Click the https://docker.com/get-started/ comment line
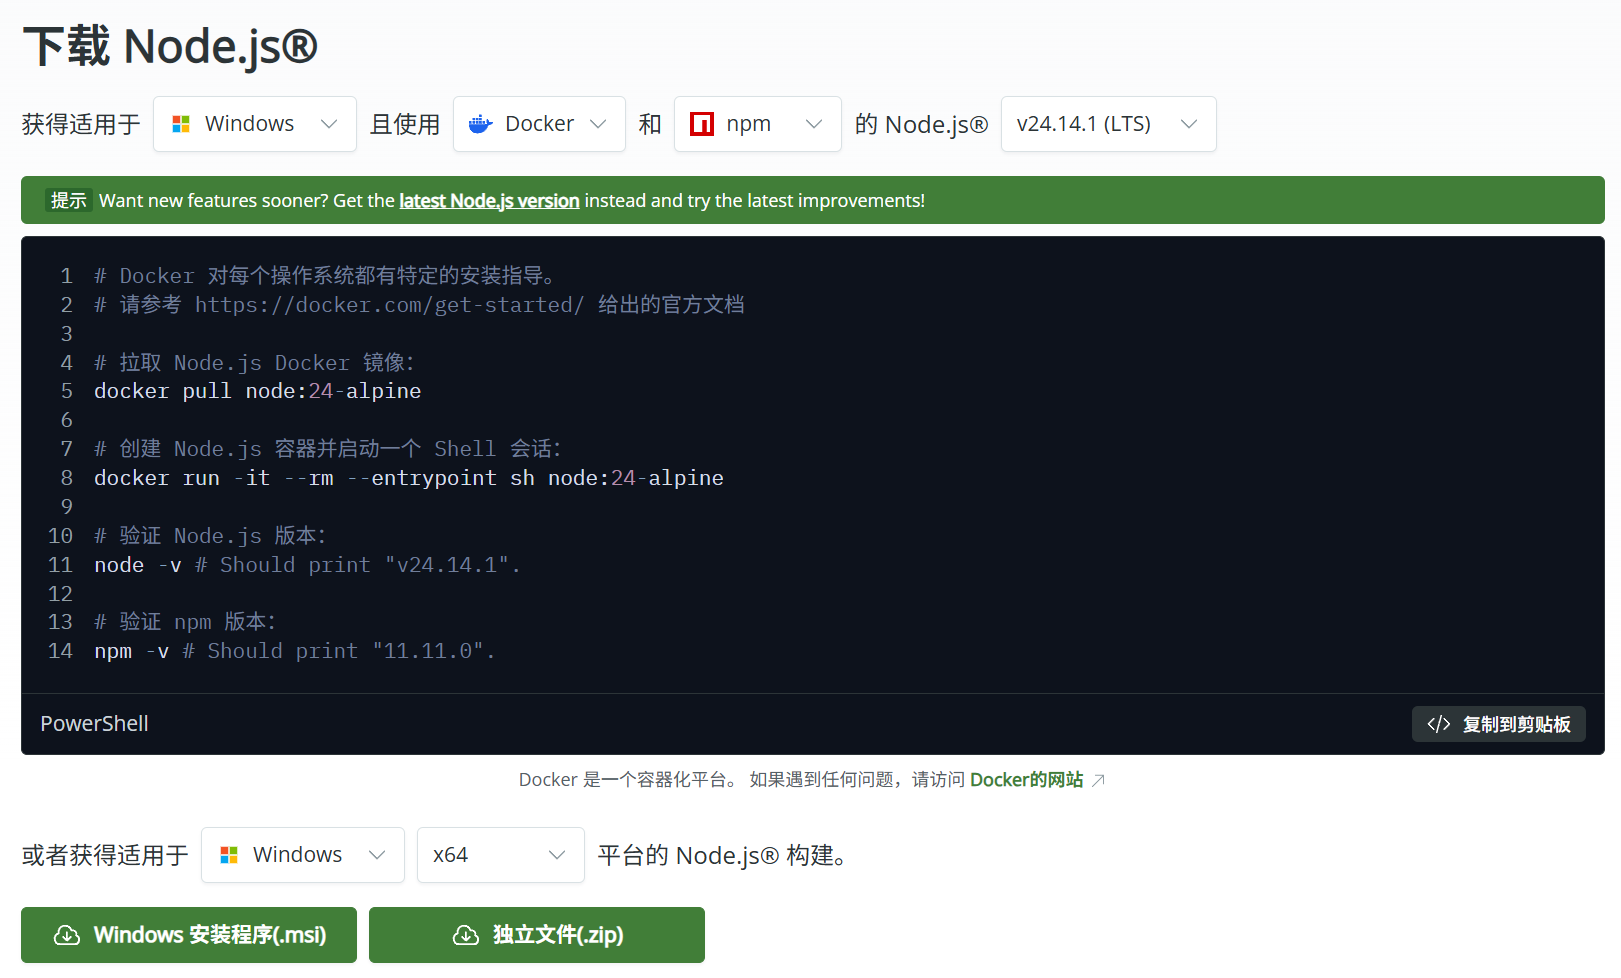This screenshot has width=1621, height=978. coord(419,305)
